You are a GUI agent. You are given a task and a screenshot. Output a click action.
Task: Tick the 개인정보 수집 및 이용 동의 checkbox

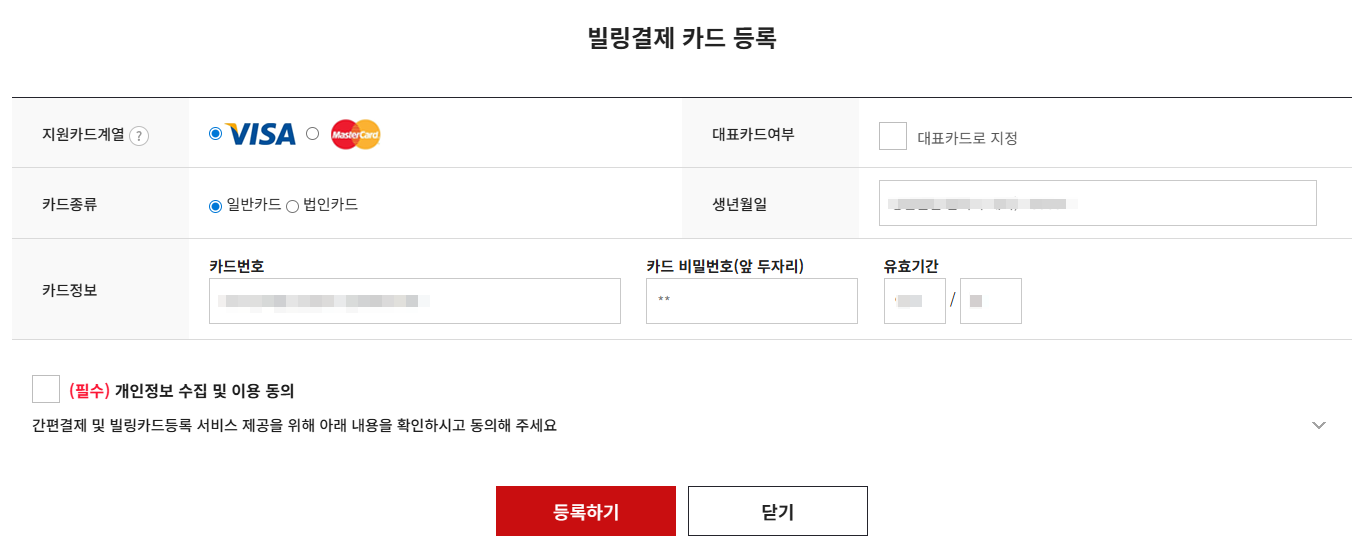click(x=46, y=389)
